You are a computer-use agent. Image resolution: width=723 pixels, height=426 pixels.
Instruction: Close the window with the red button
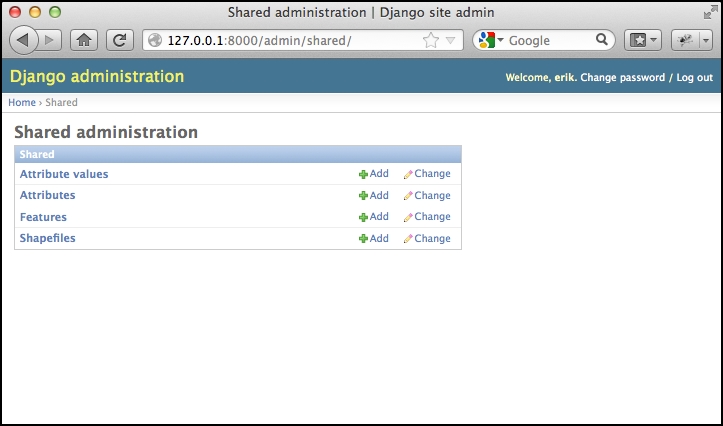15,12
